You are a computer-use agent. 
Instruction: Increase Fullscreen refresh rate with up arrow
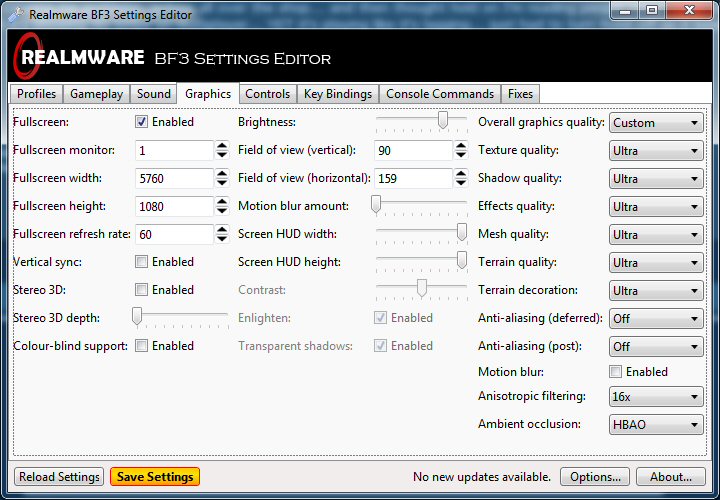coord(222,230)
